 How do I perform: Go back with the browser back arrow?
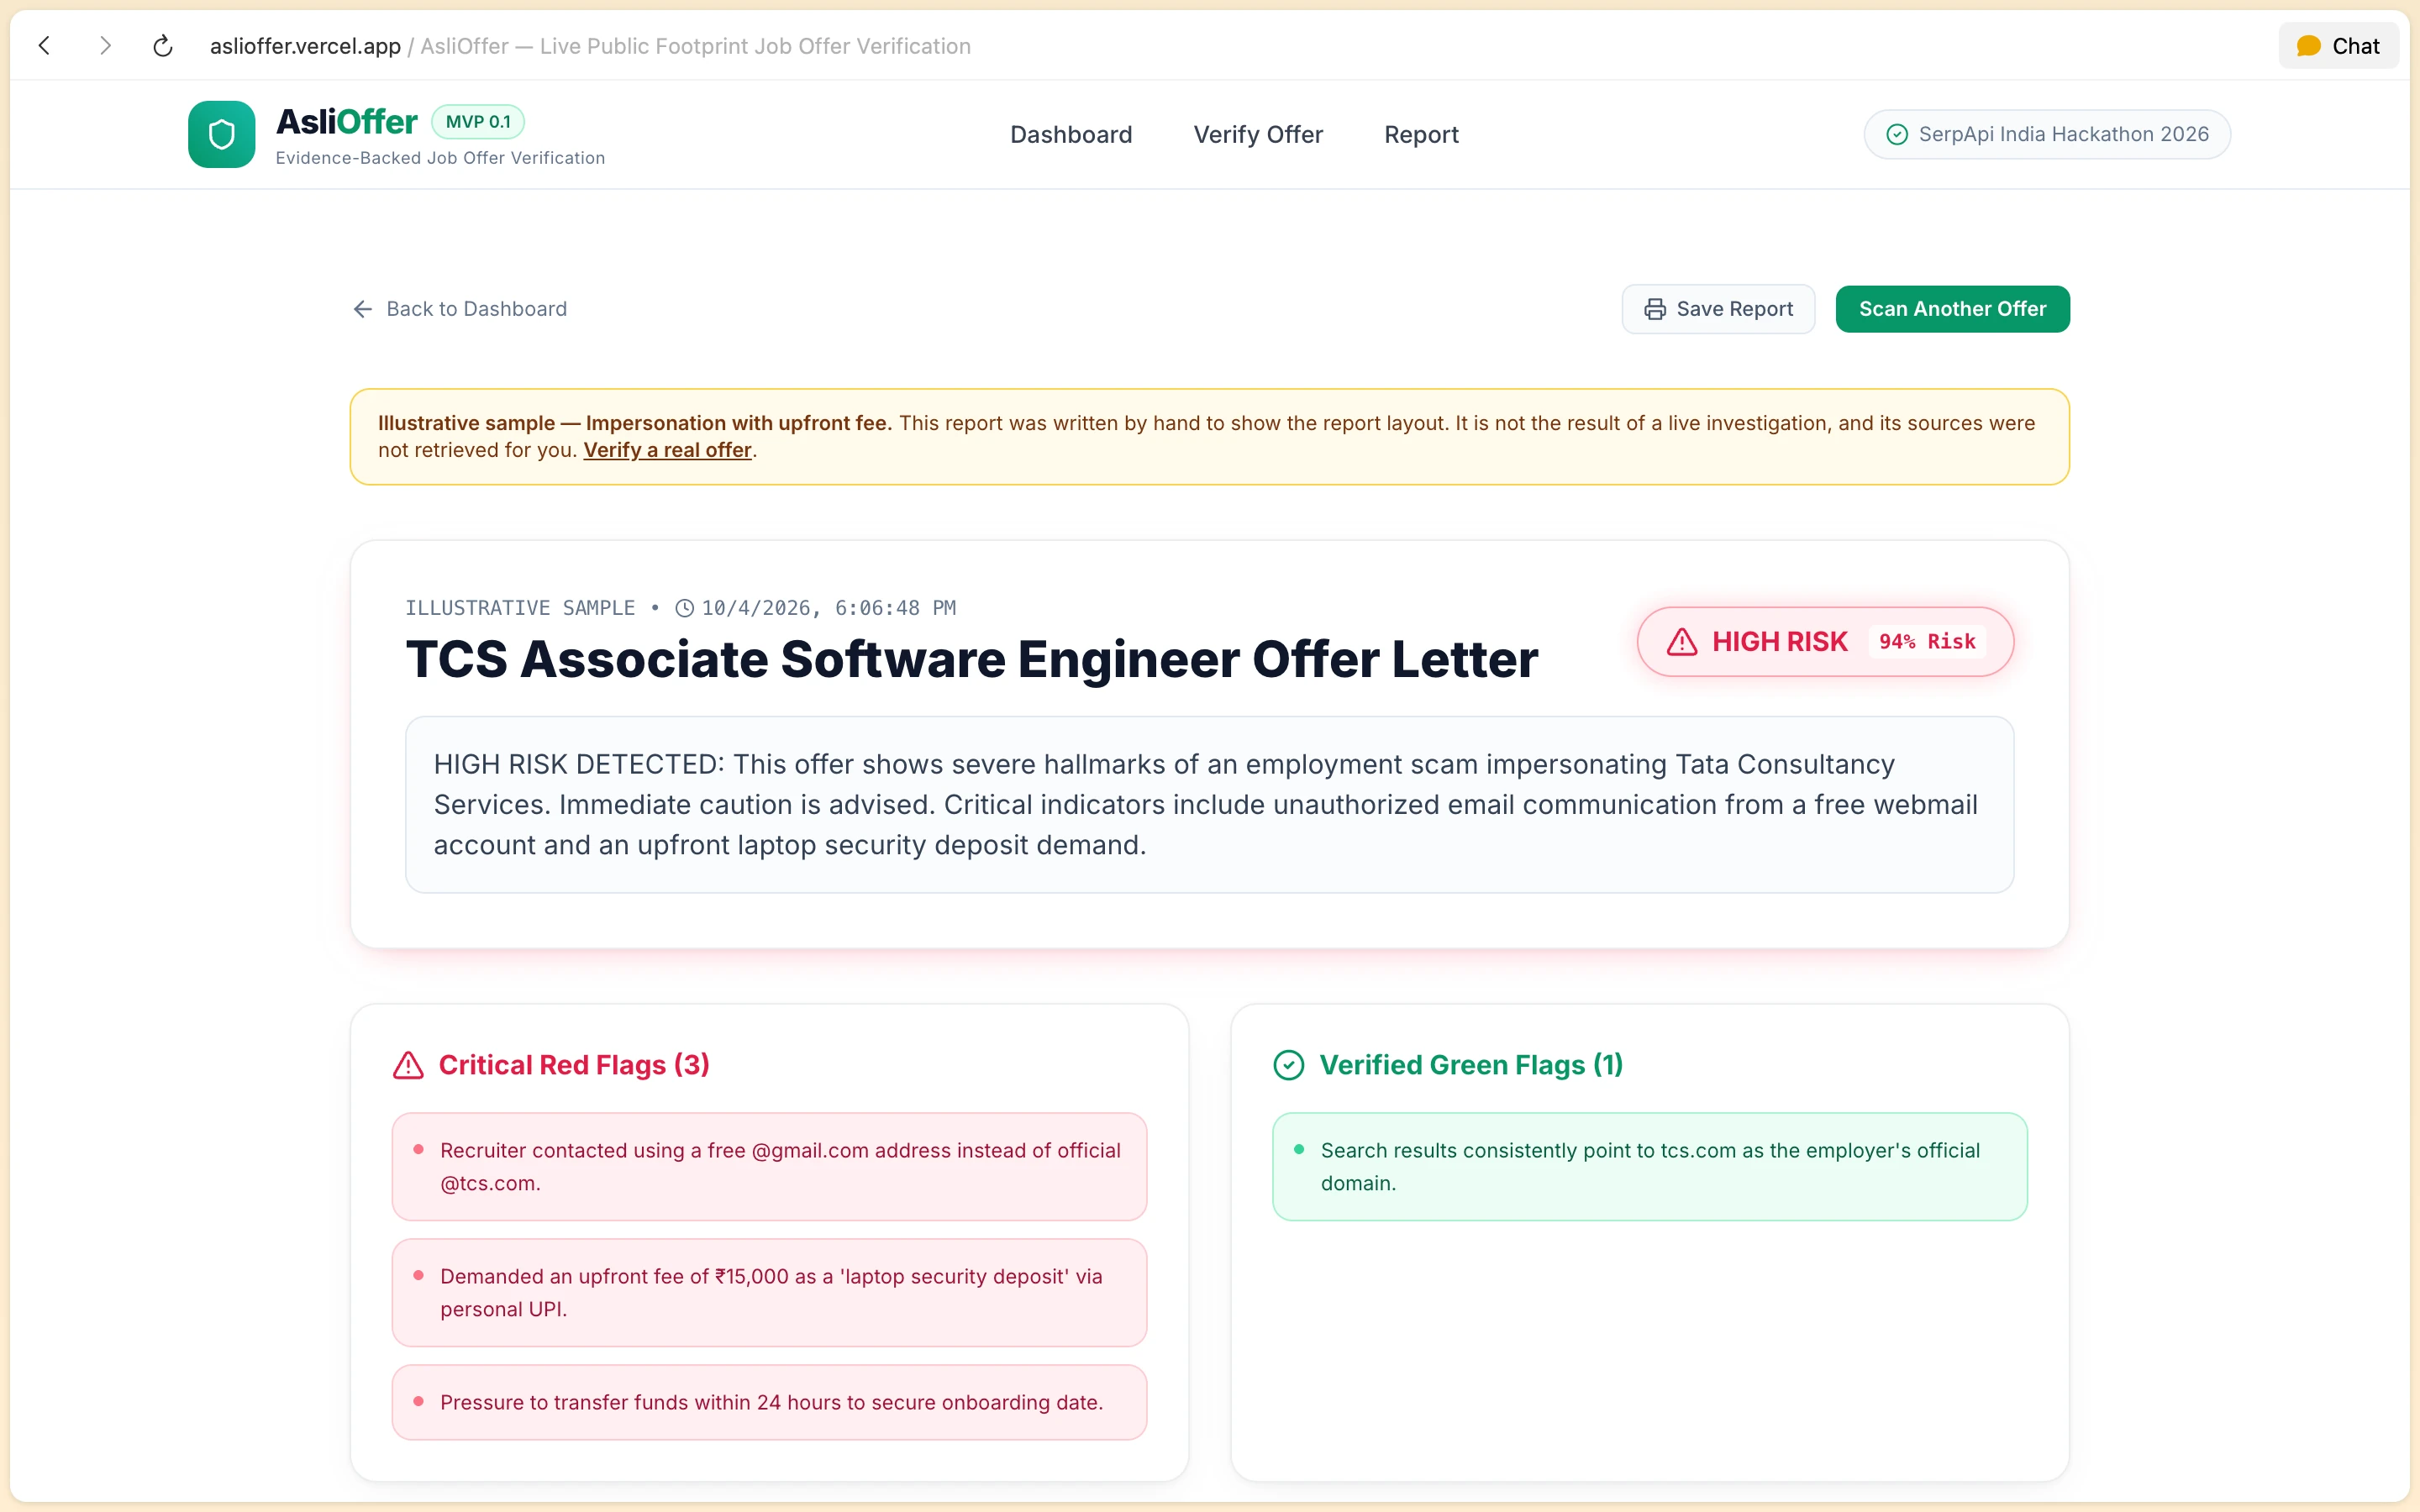[44, 46]
